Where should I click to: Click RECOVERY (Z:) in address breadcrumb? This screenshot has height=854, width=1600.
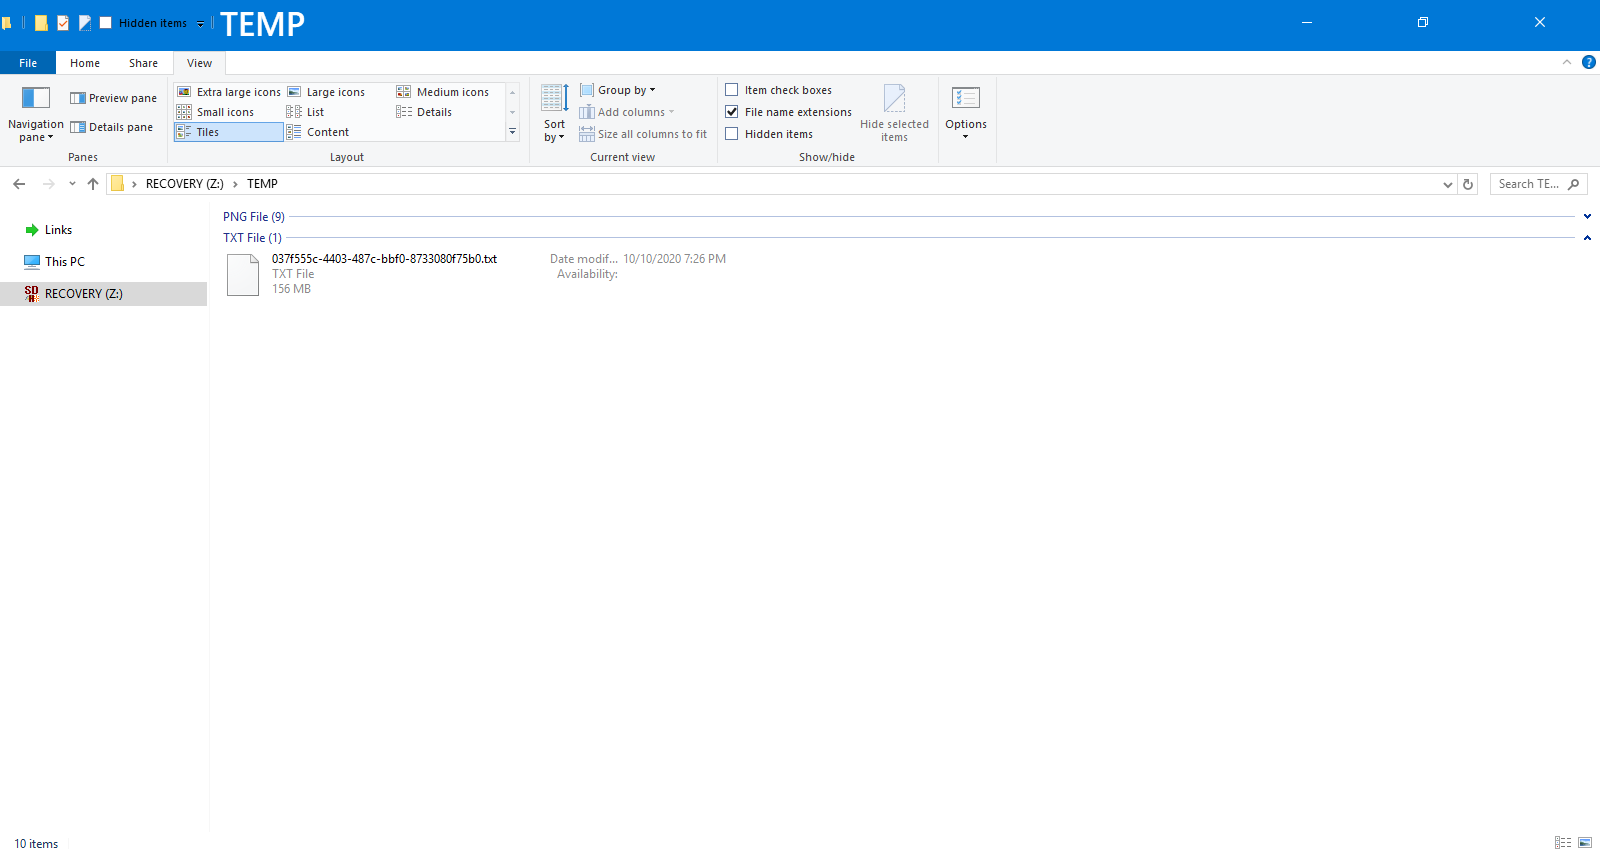[x=184, y=184]
